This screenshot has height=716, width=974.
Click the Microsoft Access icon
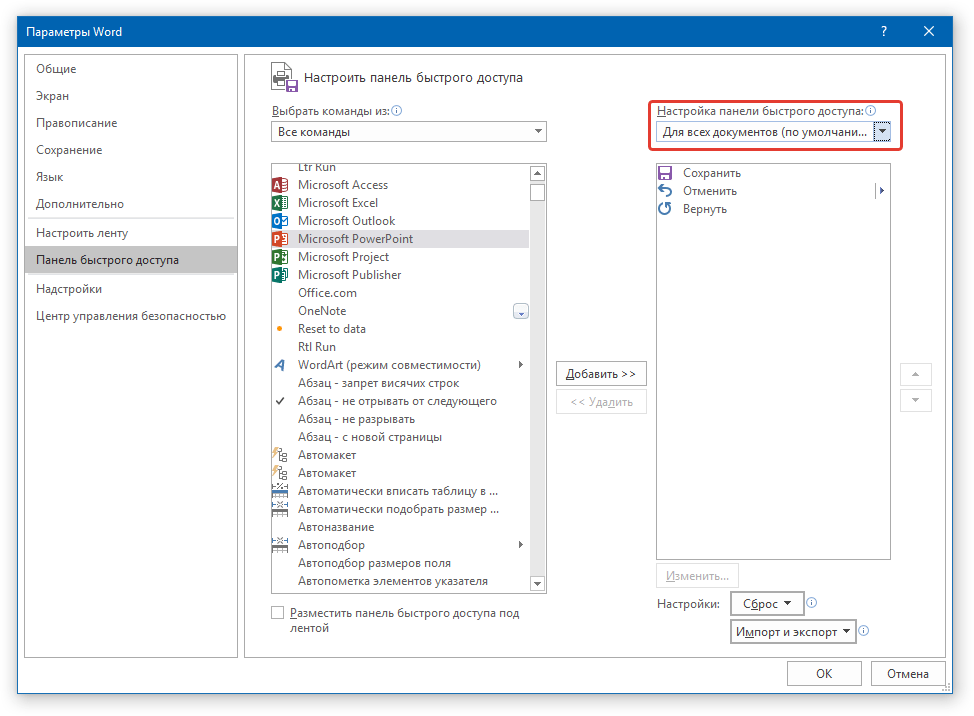[x=280, y=185]
